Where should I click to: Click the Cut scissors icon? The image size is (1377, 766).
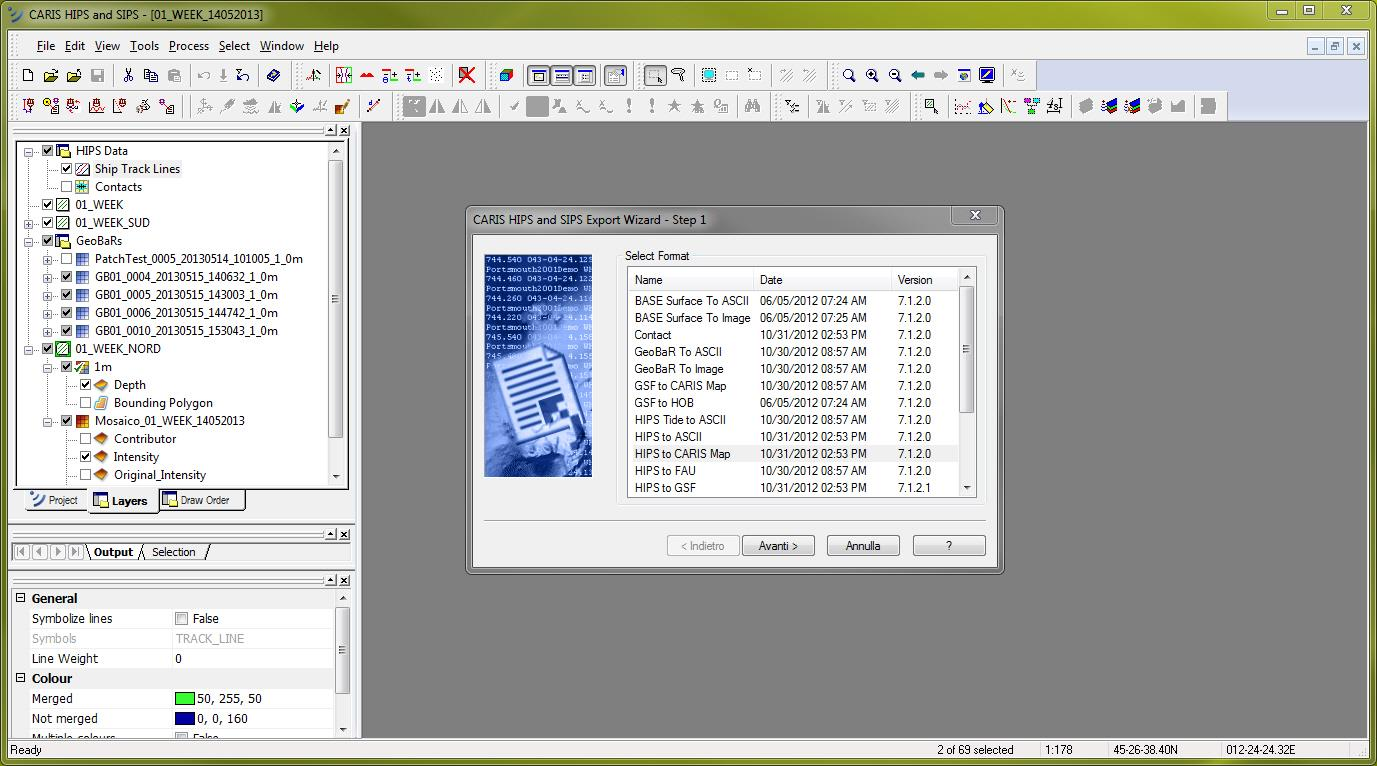(128, 75)
